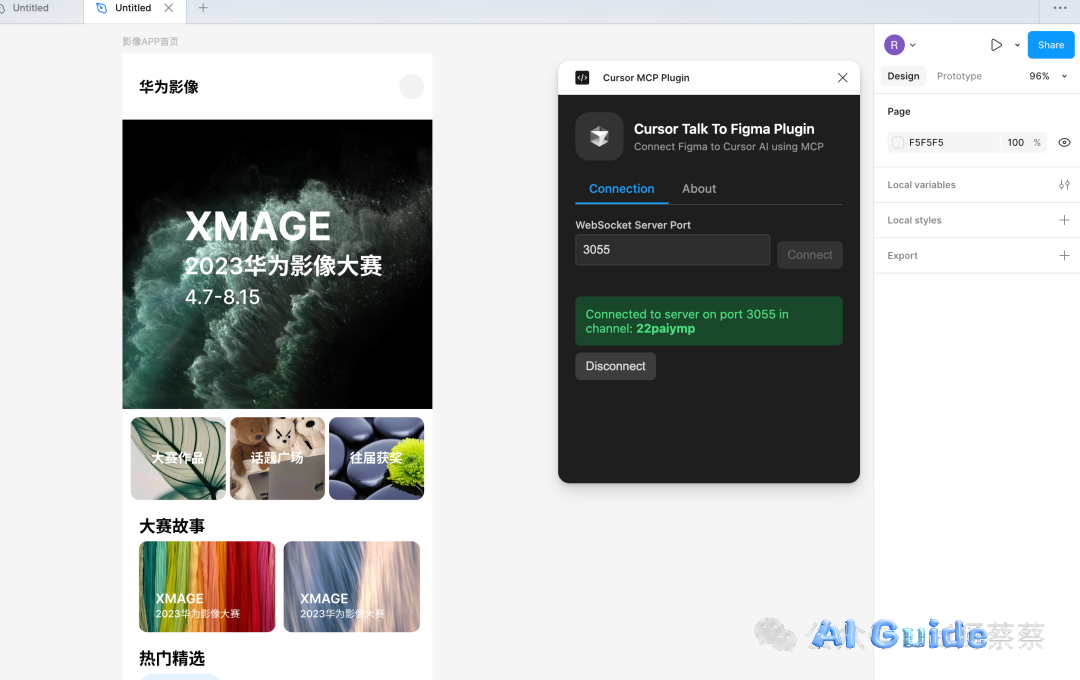
Task: Select the XMAGE hero banner image
Action: pos(278,264)
